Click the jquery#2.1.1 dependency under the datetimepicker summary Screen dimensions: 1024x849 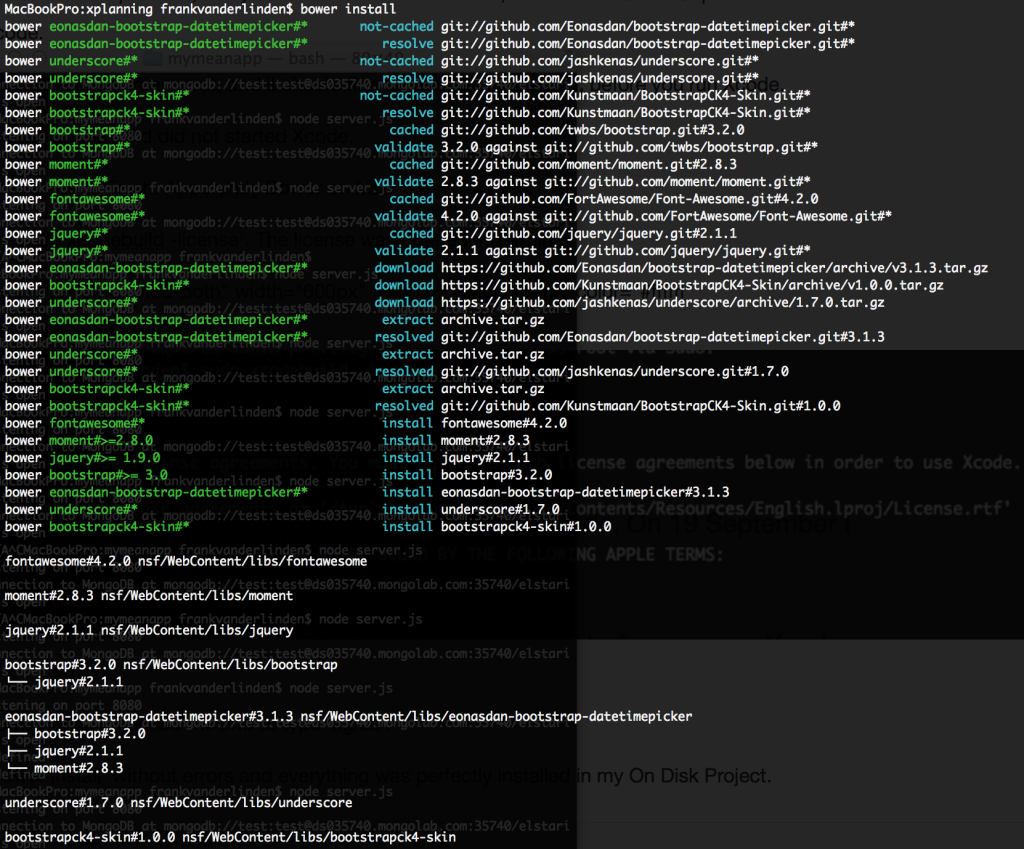coord(79,752)
